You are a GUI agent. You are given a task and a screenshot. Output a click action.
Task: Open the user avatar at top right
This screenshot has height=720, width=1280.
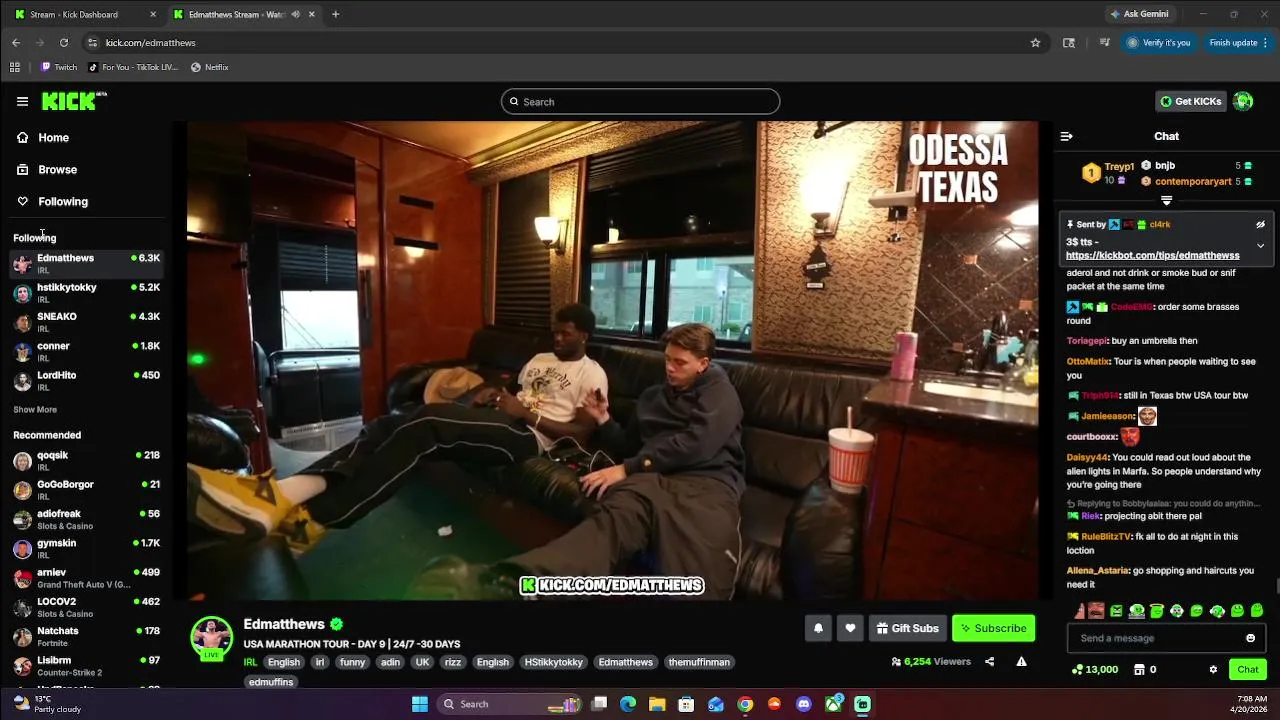(1243, 101)
